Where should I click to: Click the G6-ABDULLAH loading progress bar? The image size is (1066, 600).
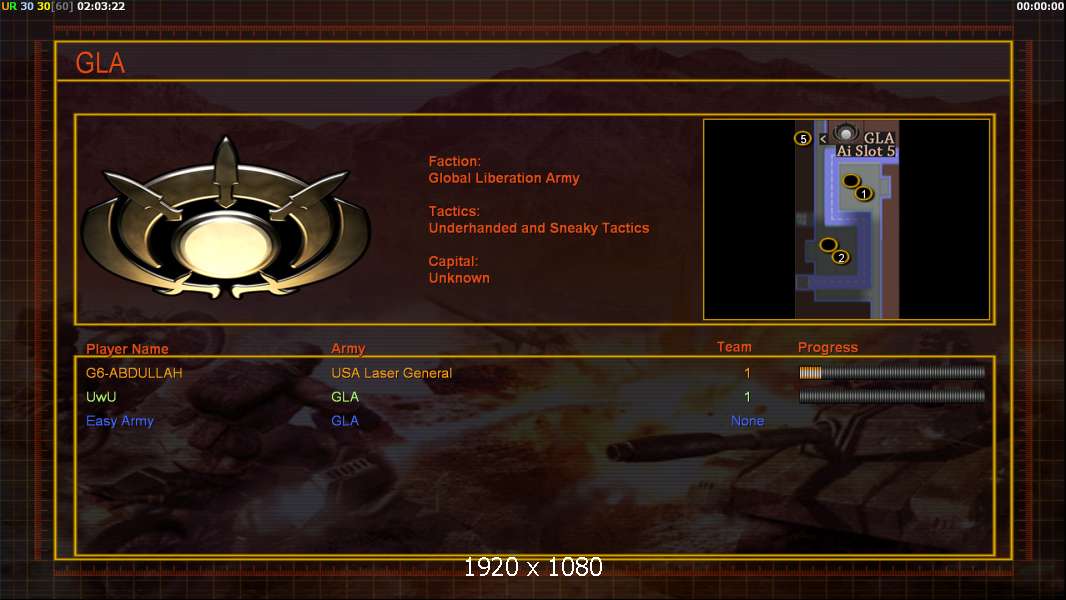click(892, 372)
